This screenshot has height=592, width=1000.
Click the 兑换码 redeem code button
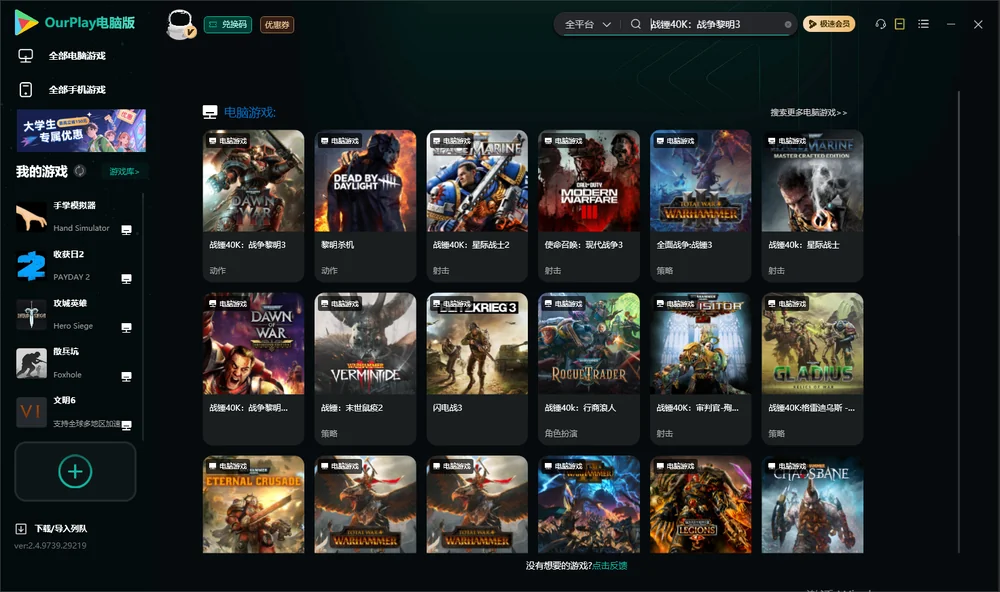[228, 25]
